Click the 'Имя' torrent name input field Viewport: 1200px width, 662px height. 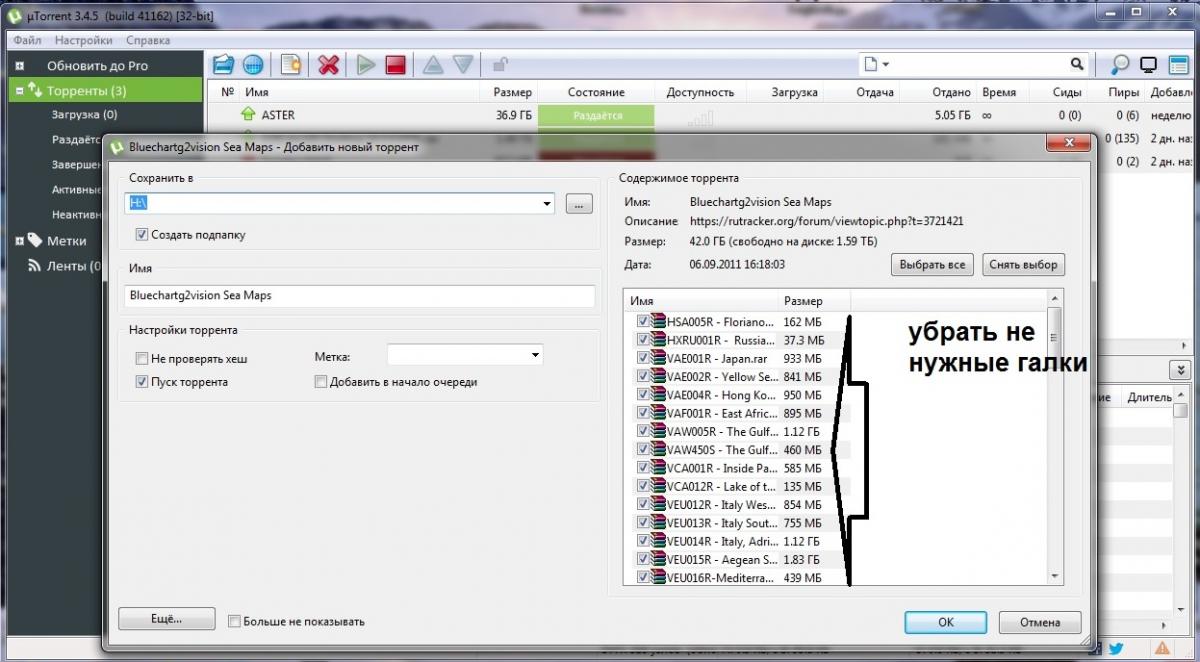point(360,296)
